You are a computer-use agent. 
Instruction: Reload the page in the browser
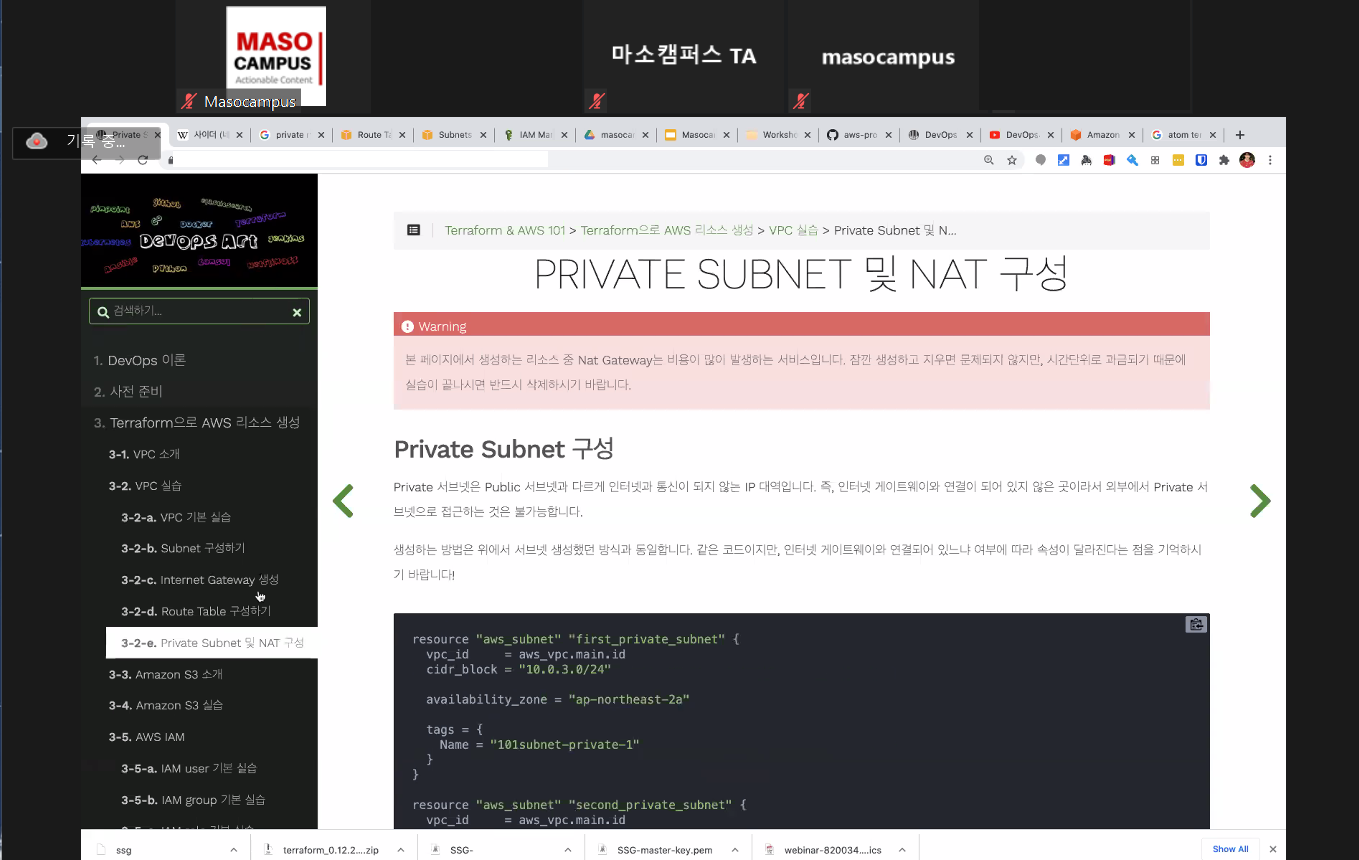143,160
